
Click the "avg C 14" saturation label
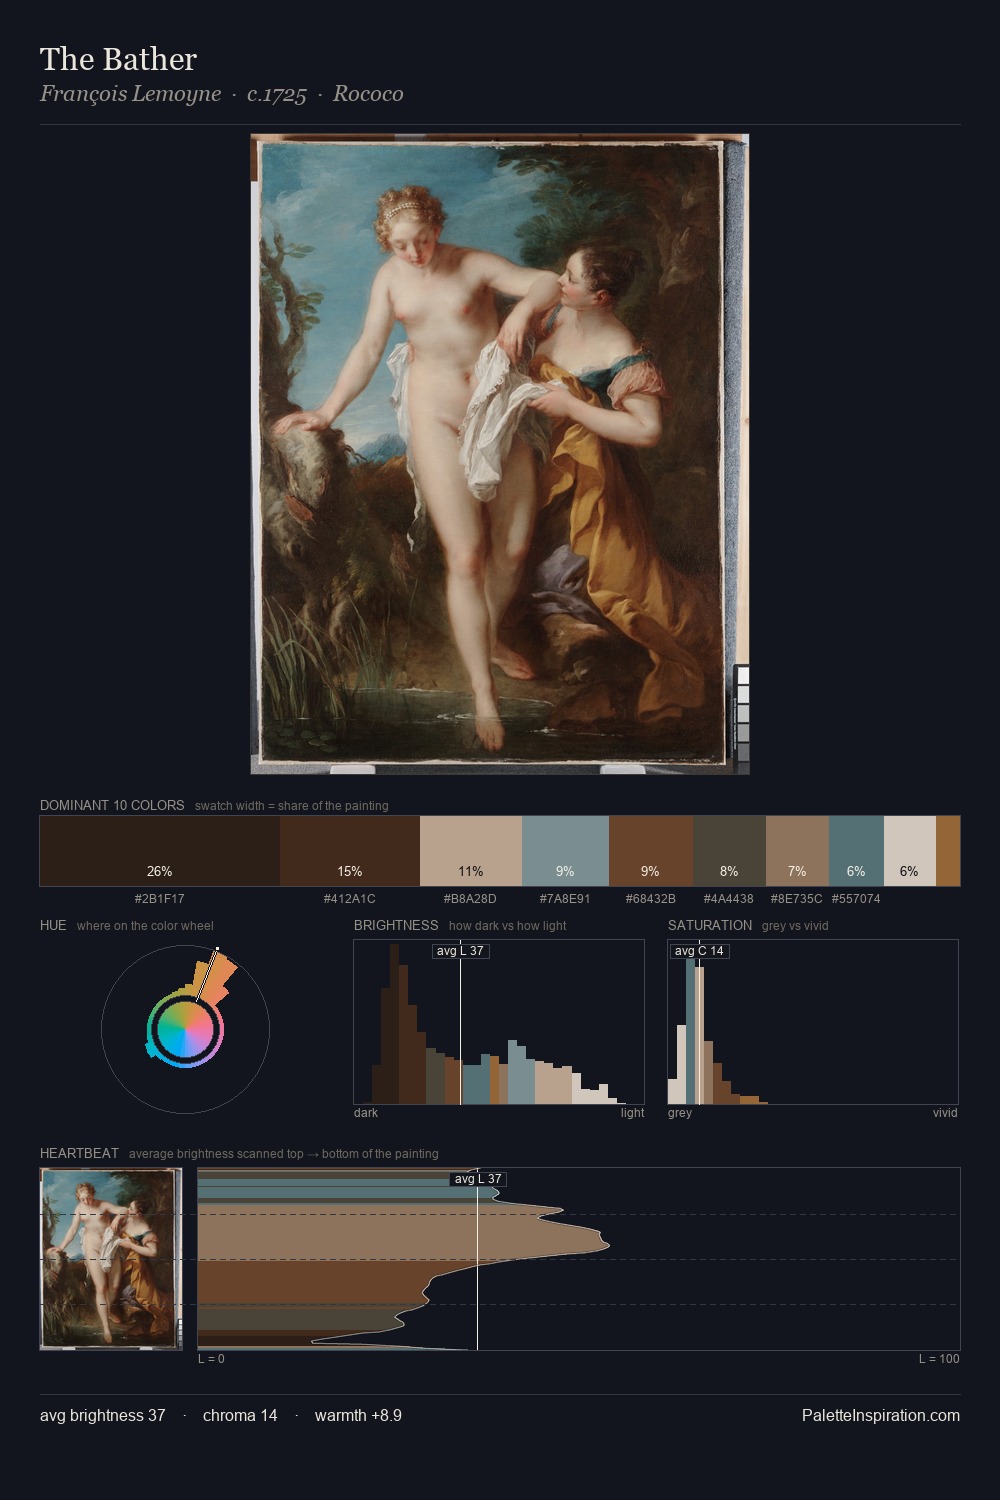pyautogui.click(x=699, y=951)
